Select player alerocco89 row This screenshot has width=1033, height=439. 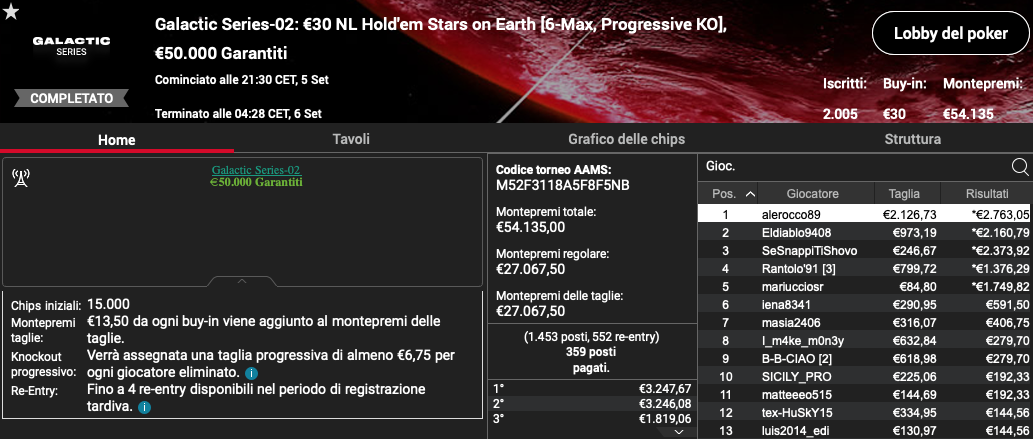coord(864,214)
